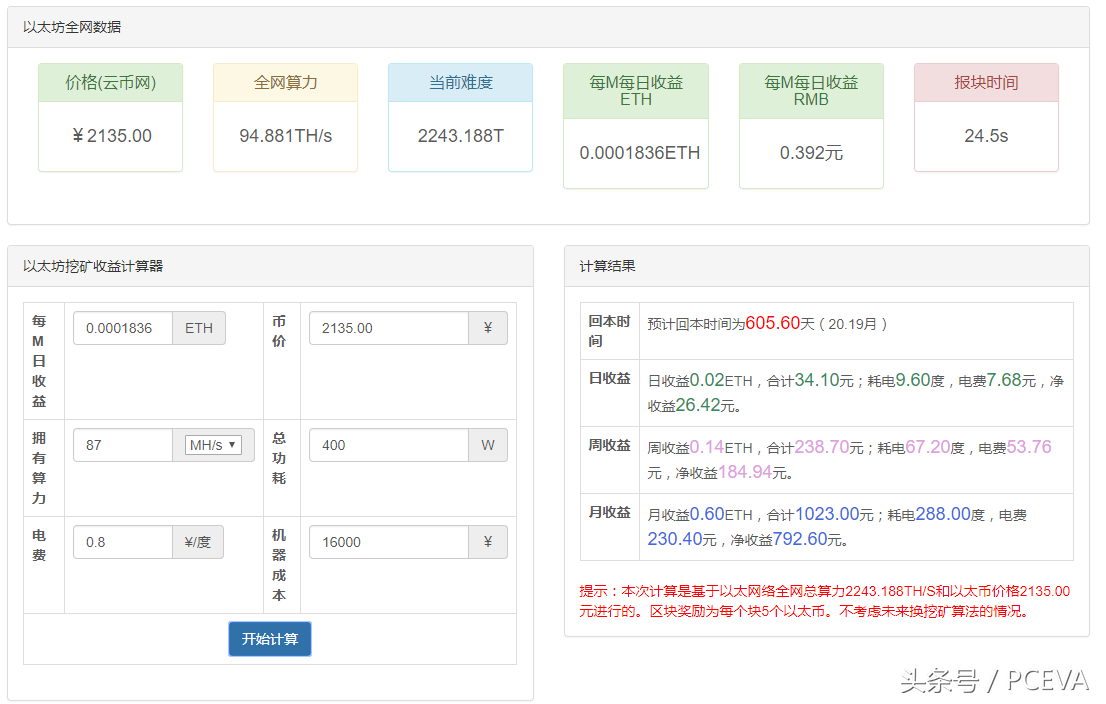
Task: Click the 币价 form label
Action: coord(279,331)
